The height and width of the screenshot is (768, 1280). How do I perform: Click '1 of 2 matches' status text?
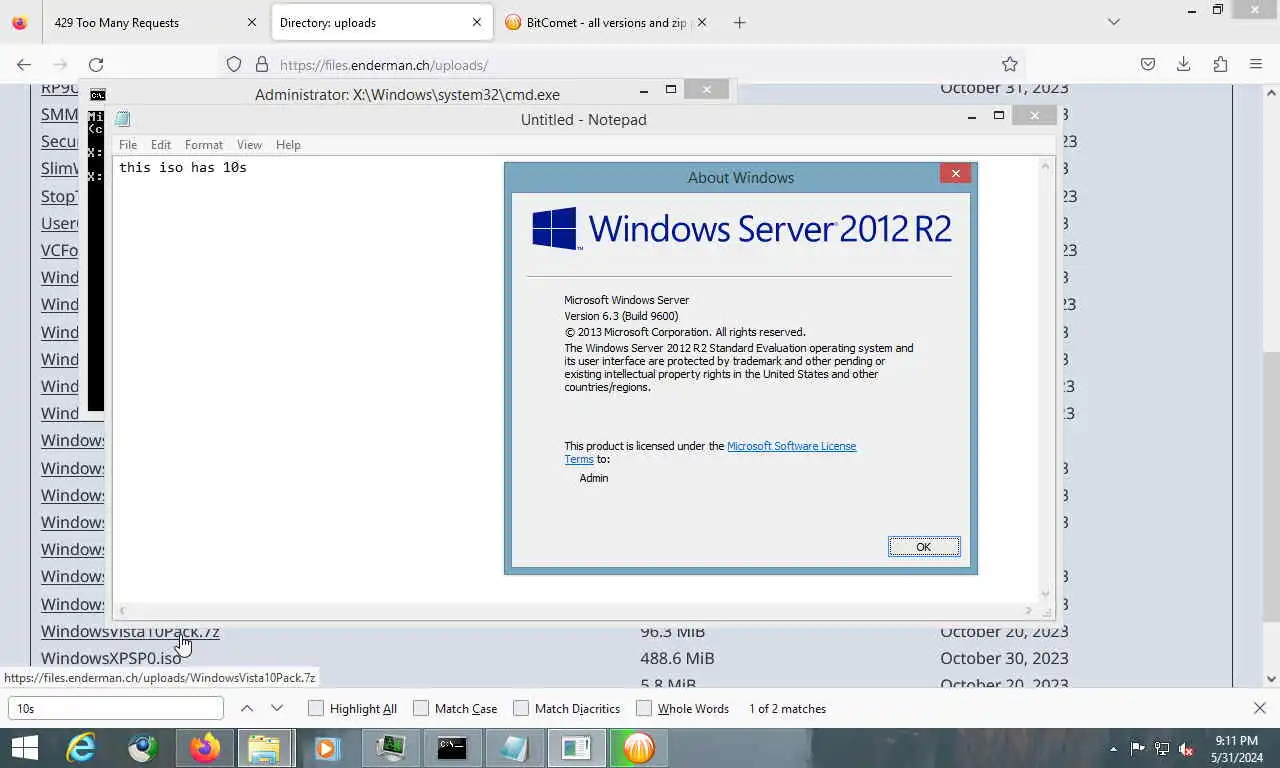click(x=787, y=708)
